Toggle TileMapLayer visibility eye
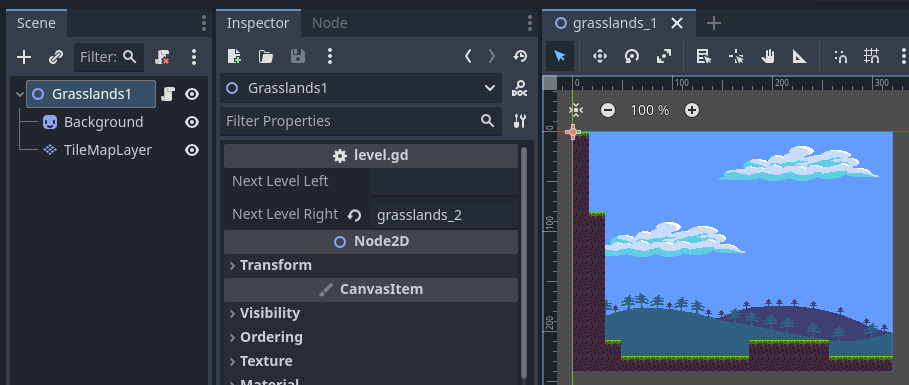The height and width of the screenshot is (385, 909). pos(192,150)
